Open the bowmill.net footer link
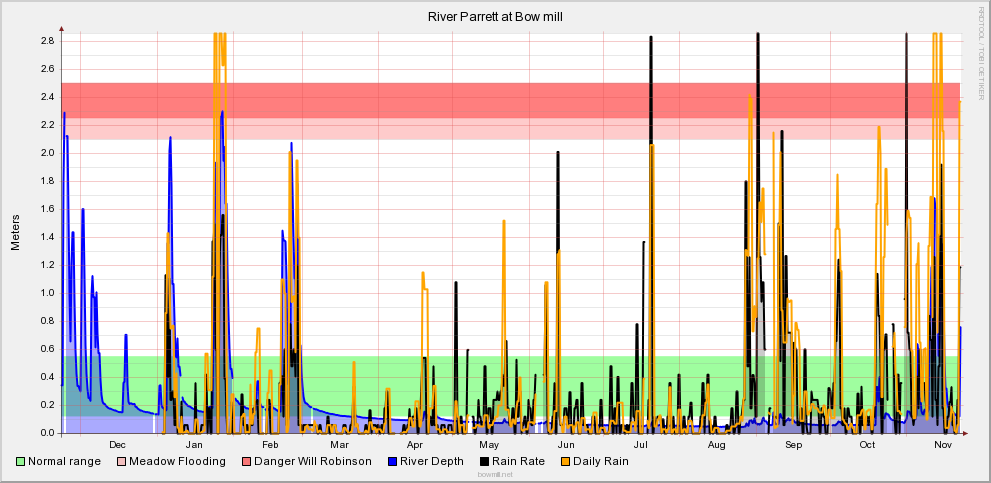Viewport: 991px width, 483px height. coord(495,476)
